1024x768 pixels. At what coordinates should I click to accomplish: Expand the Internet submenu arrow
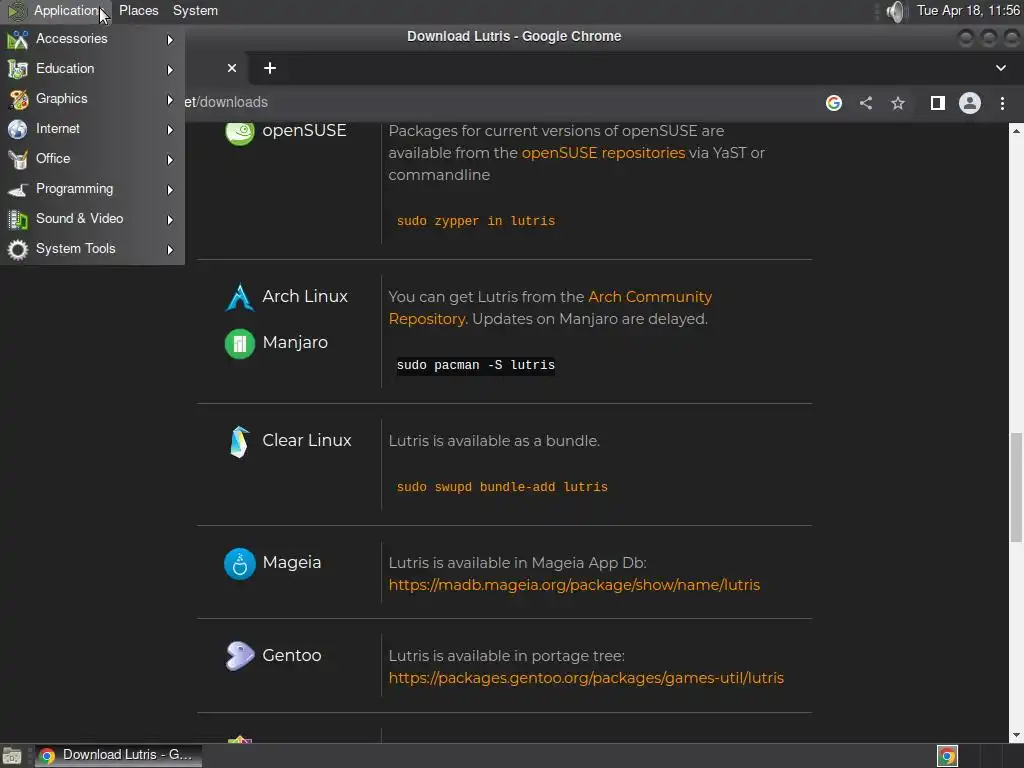click(170, 130)
